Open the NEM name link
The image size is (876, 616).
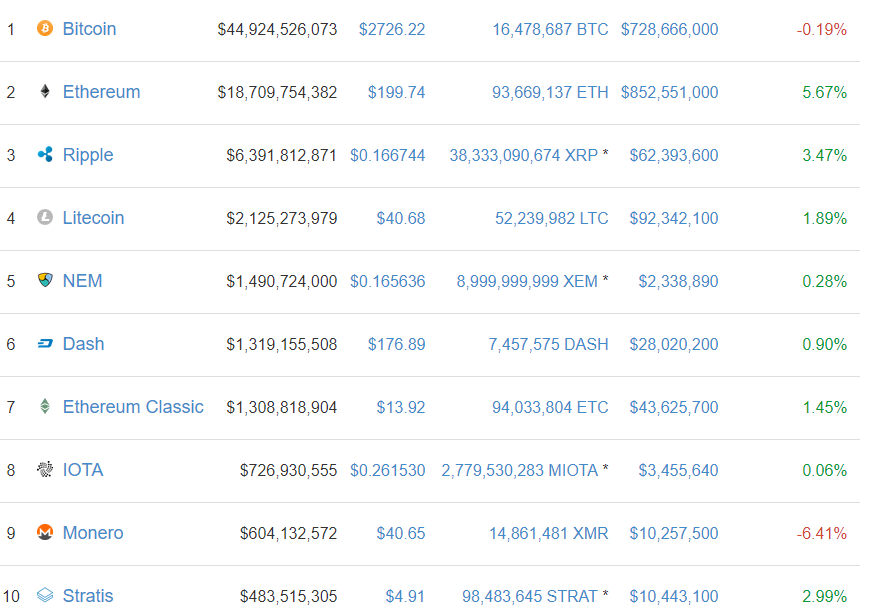tap(82, 281)
